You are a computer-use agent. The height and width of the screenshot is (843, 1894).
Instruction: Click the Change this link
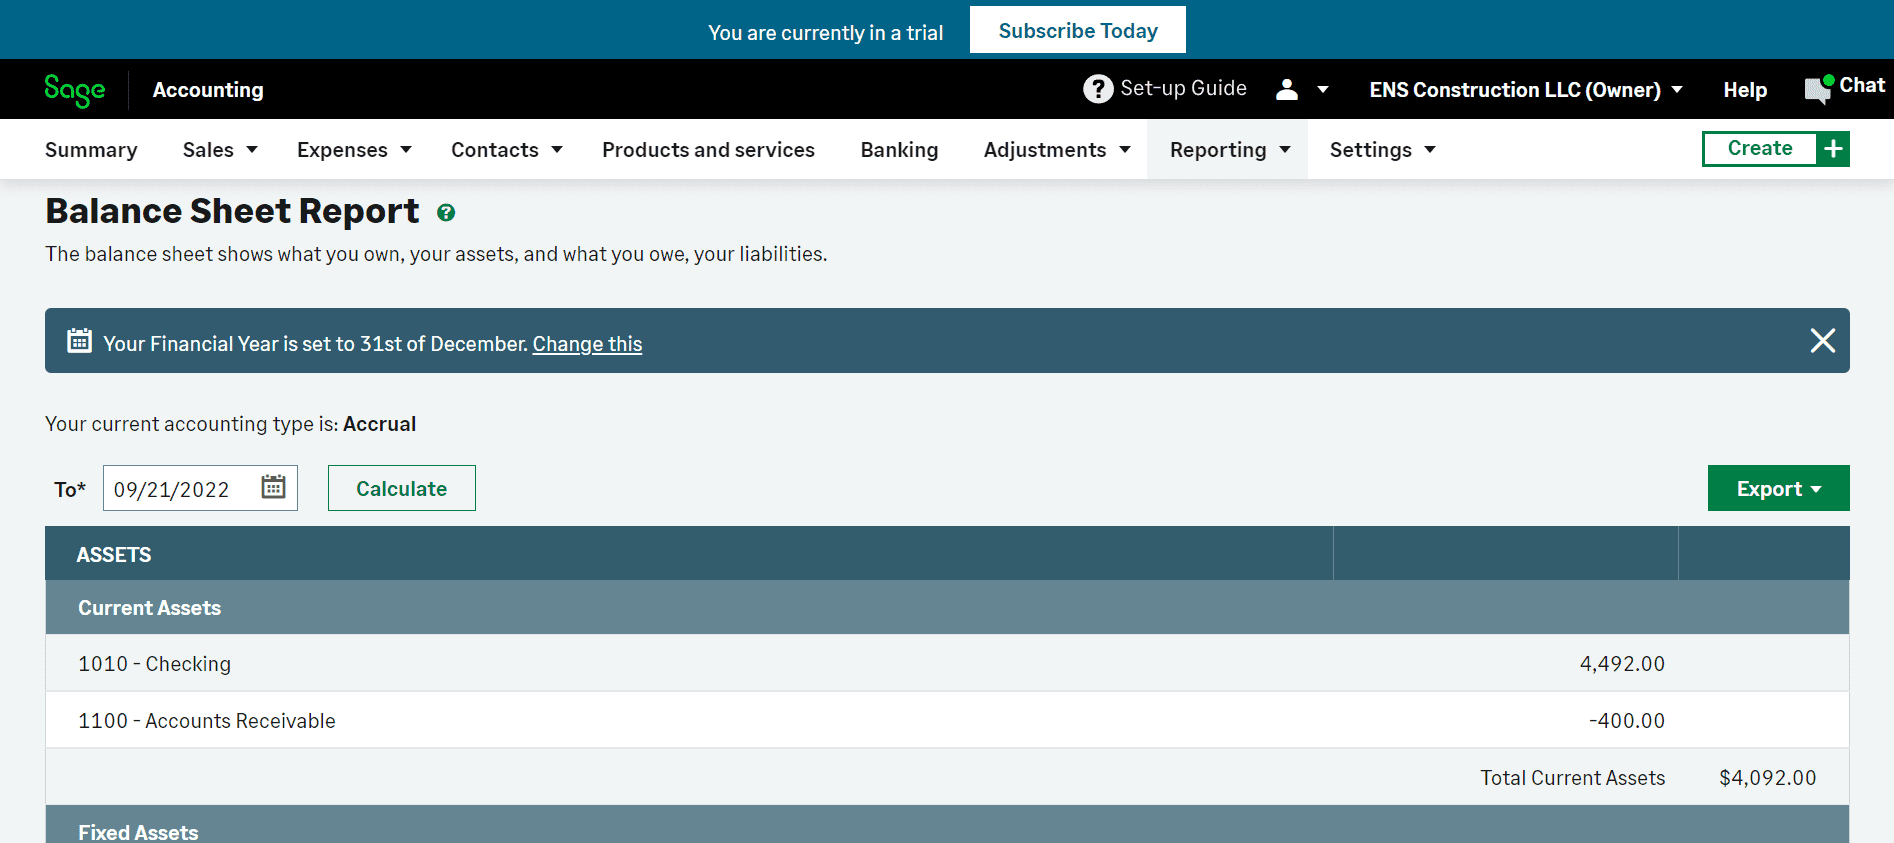587,344
